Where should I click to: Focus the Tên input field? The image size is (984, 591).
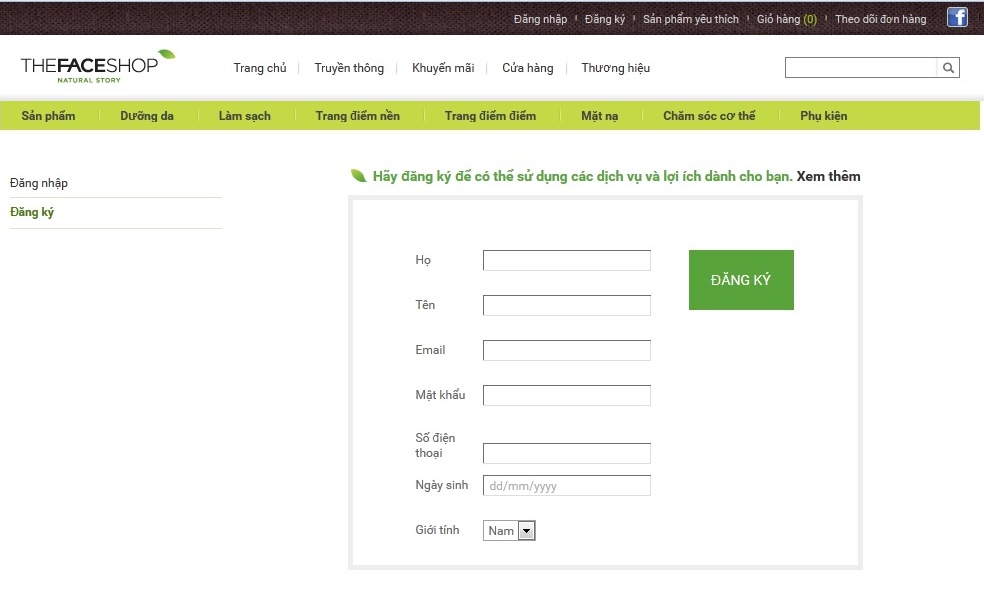pyautogui.click(x=567, y=306)
